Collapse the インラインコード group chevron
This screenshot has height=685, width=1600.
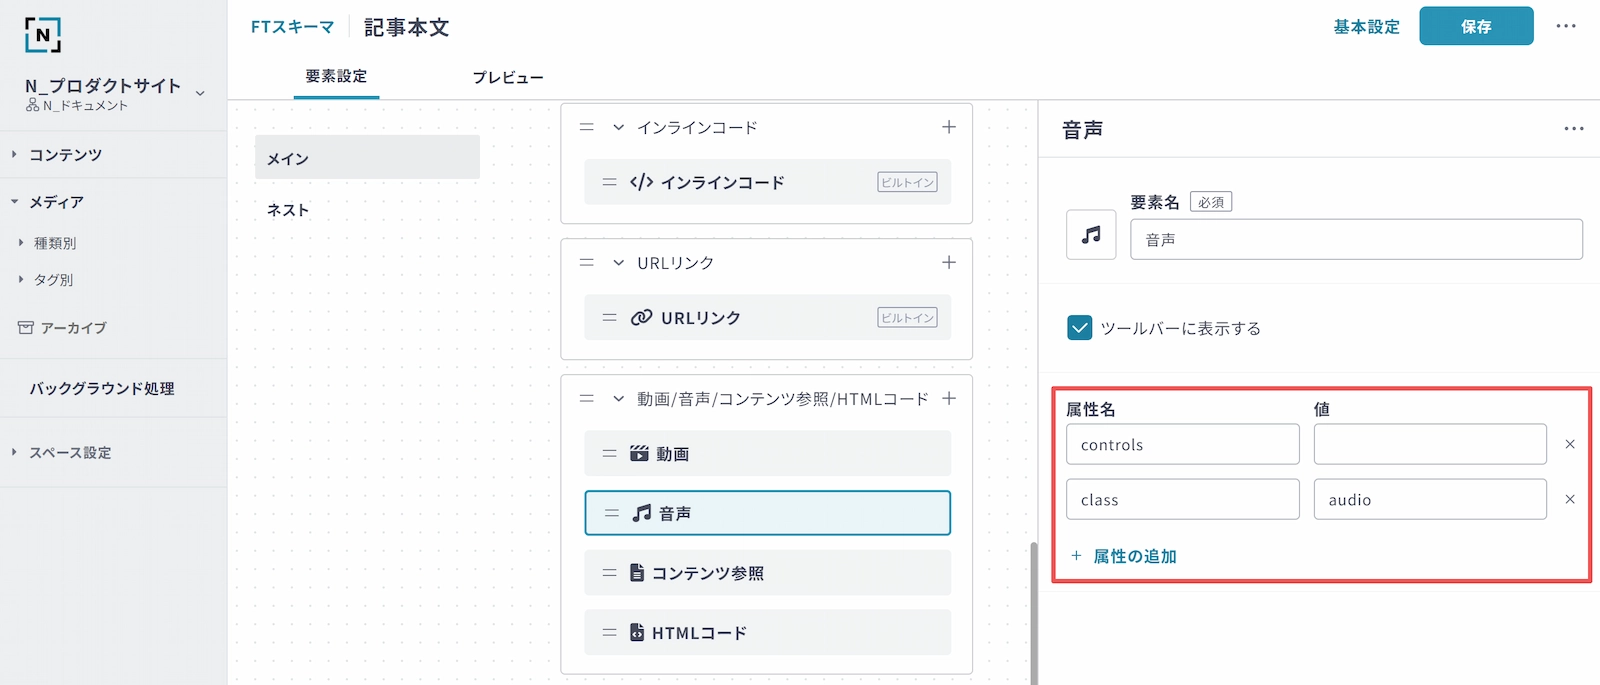click(x=618, y=128)
